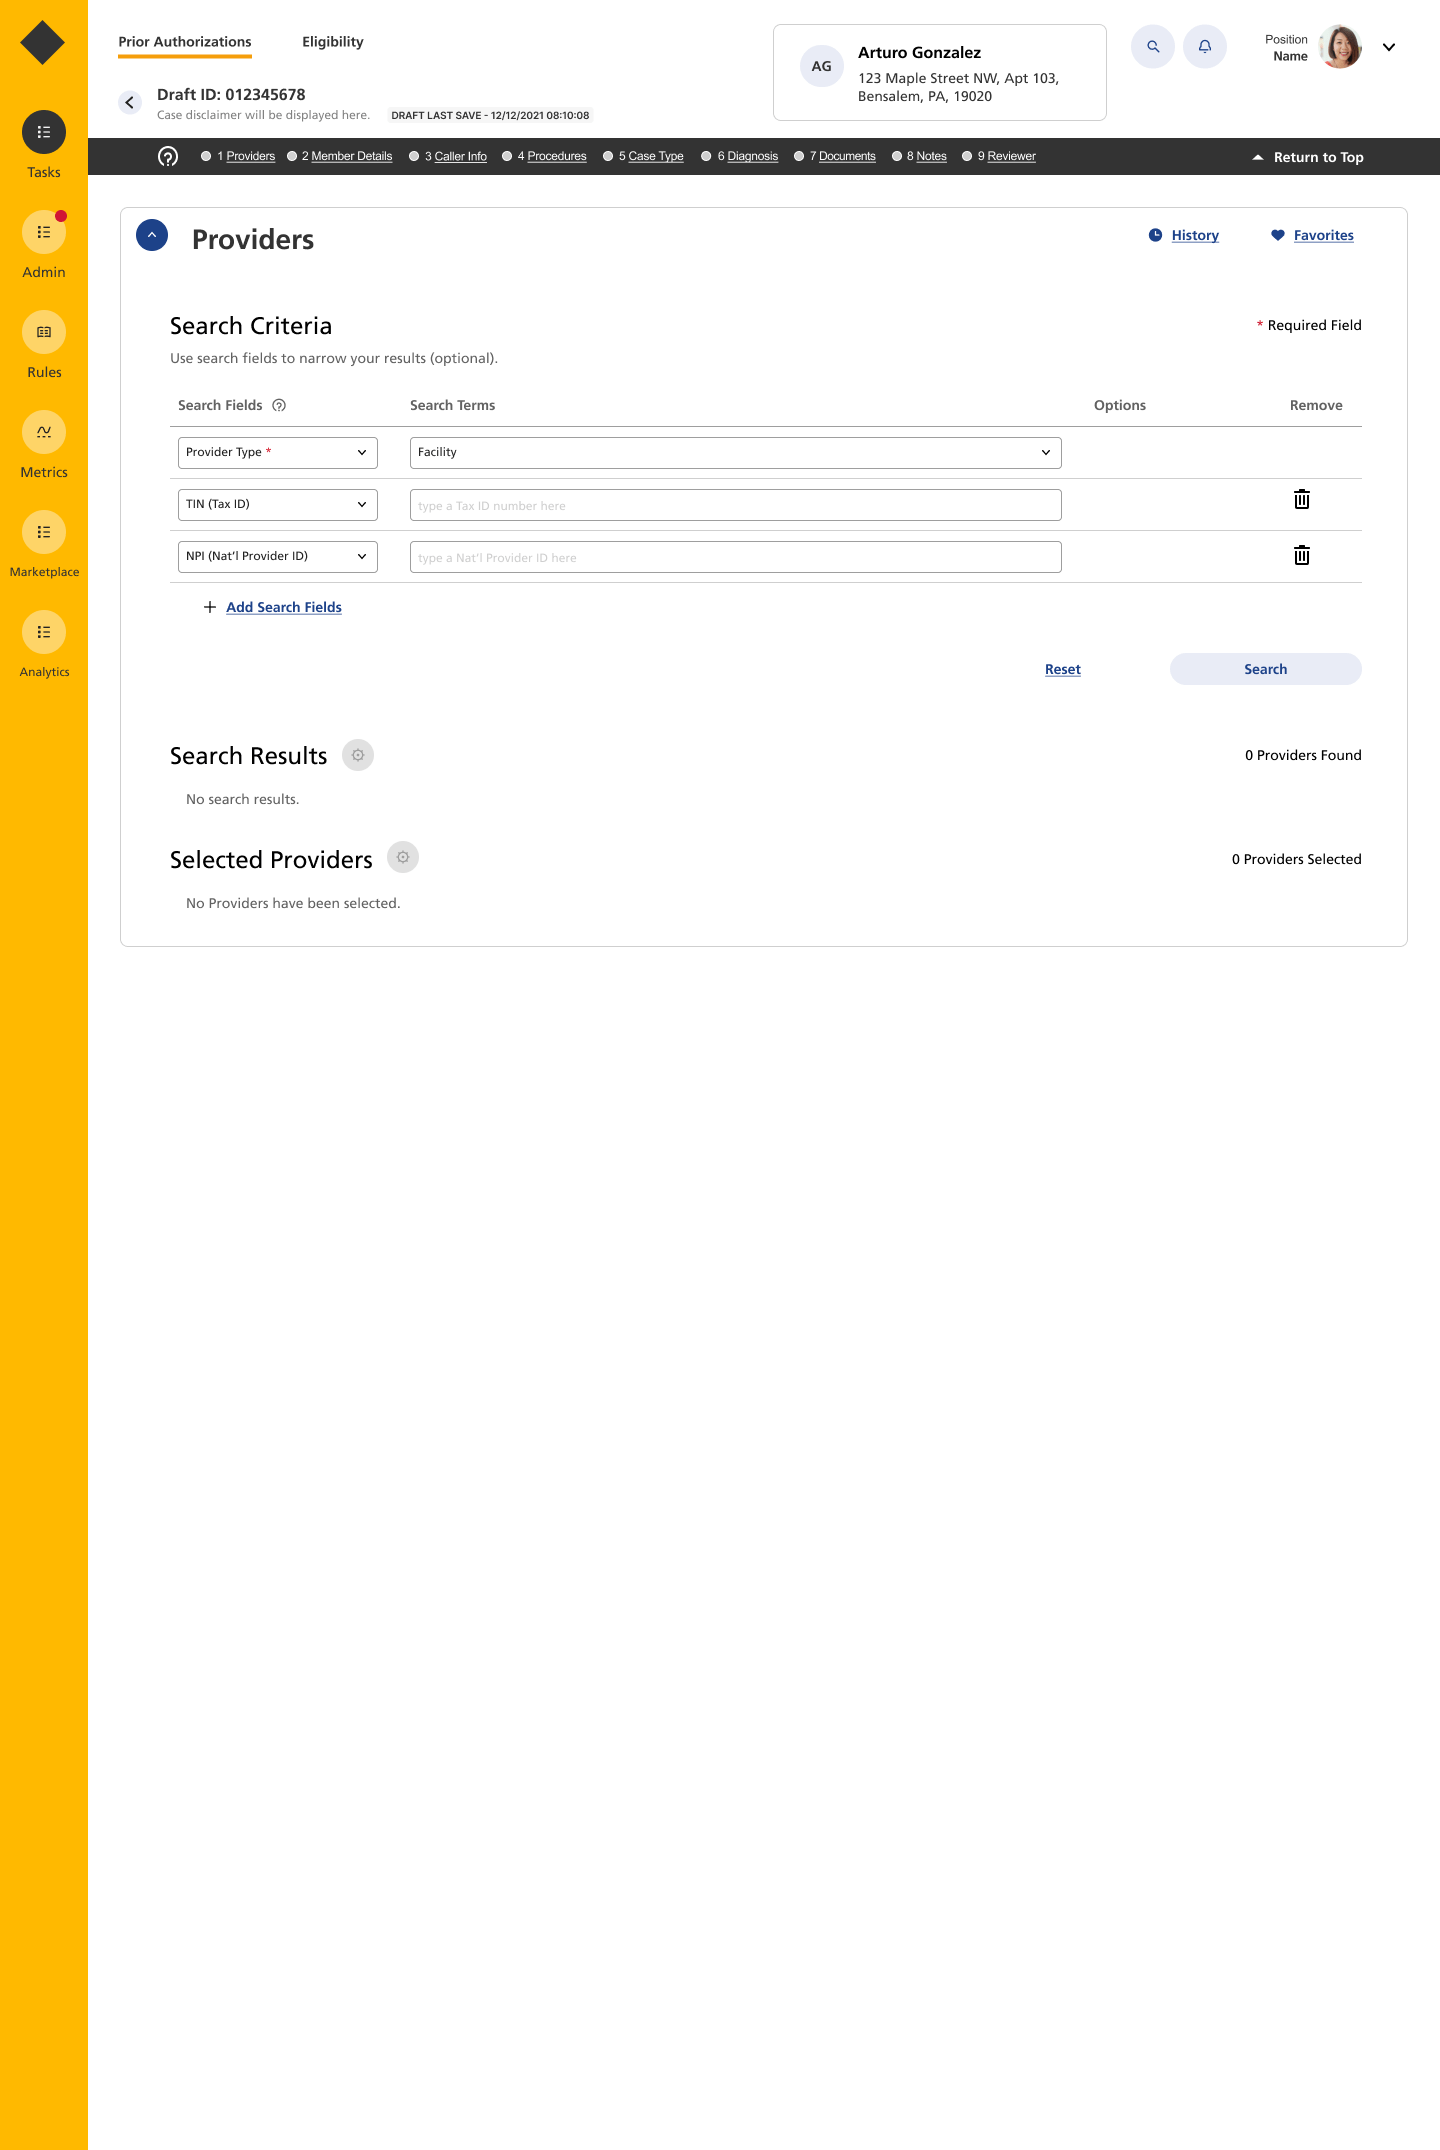The width and height of the screenshot is (1440, 2150).
Task: Expand the Facility search term dropdown
Action: pos(735,453)
